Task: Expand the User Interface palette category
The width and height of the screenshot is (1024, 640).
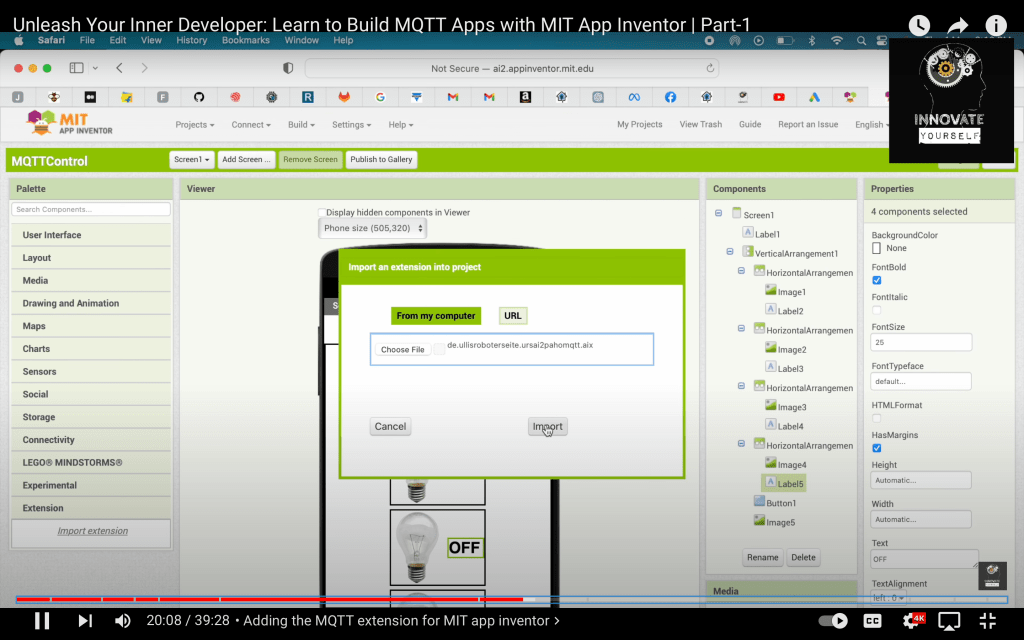Action: (x=91, y=235)
